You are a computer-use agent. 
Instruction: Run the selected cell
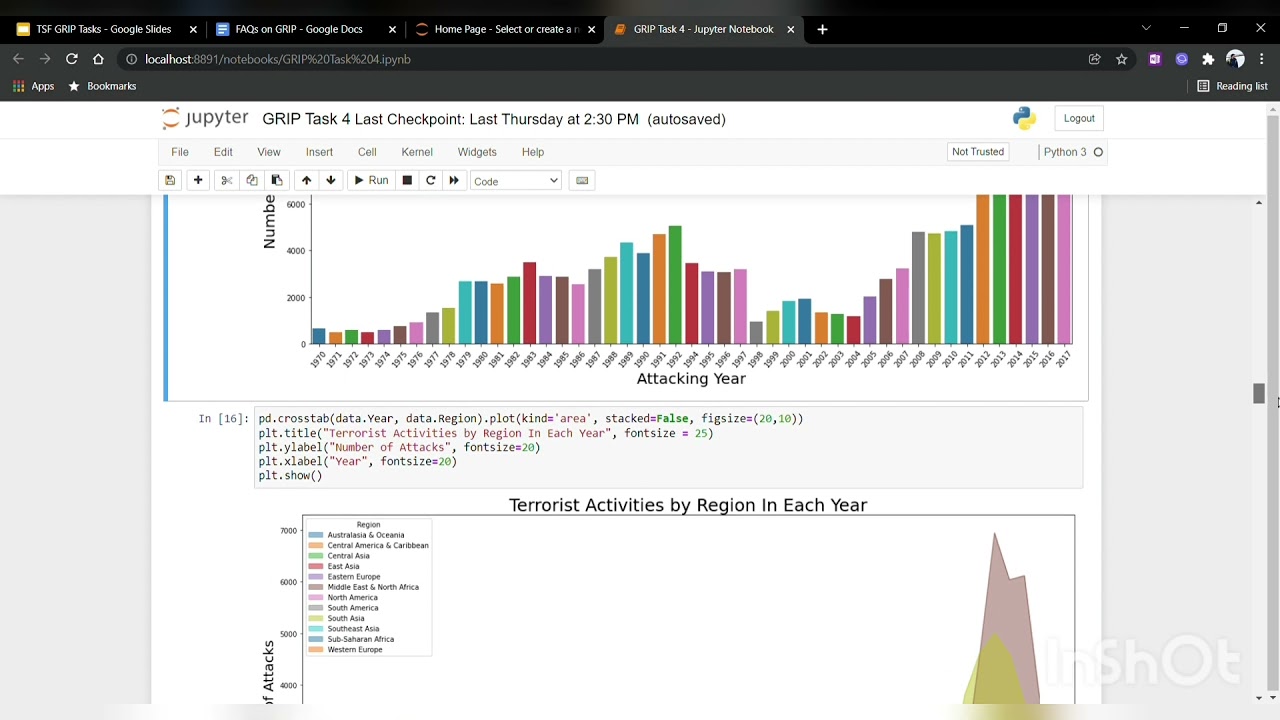[370, 180]
